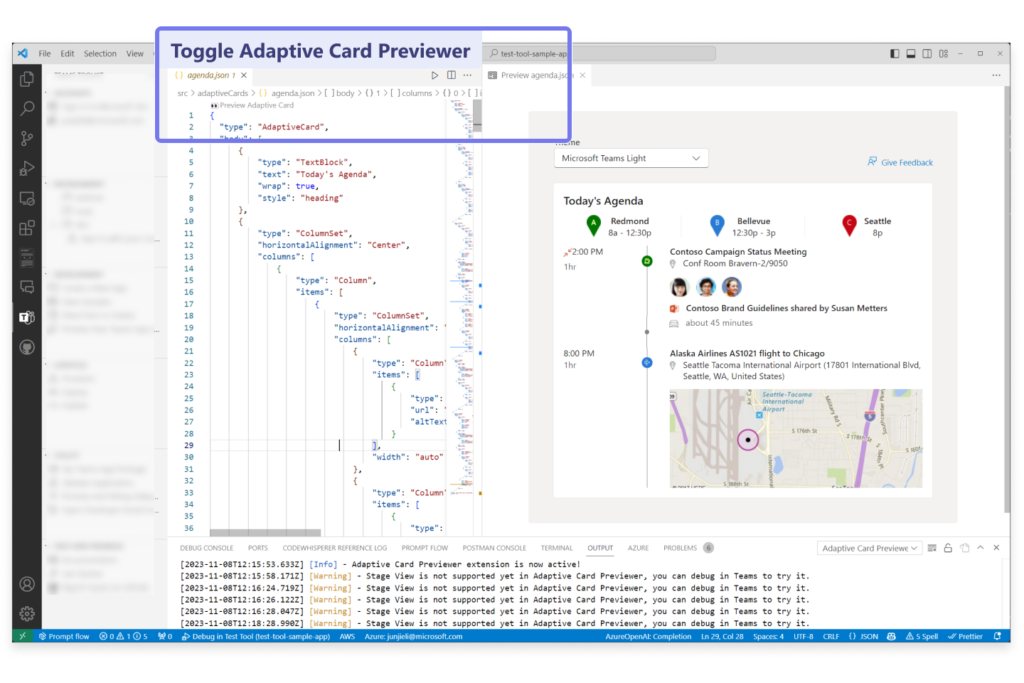The image size is (1024, 683).
Task: Click the Run play icon above editor
Action: (434, 75)
